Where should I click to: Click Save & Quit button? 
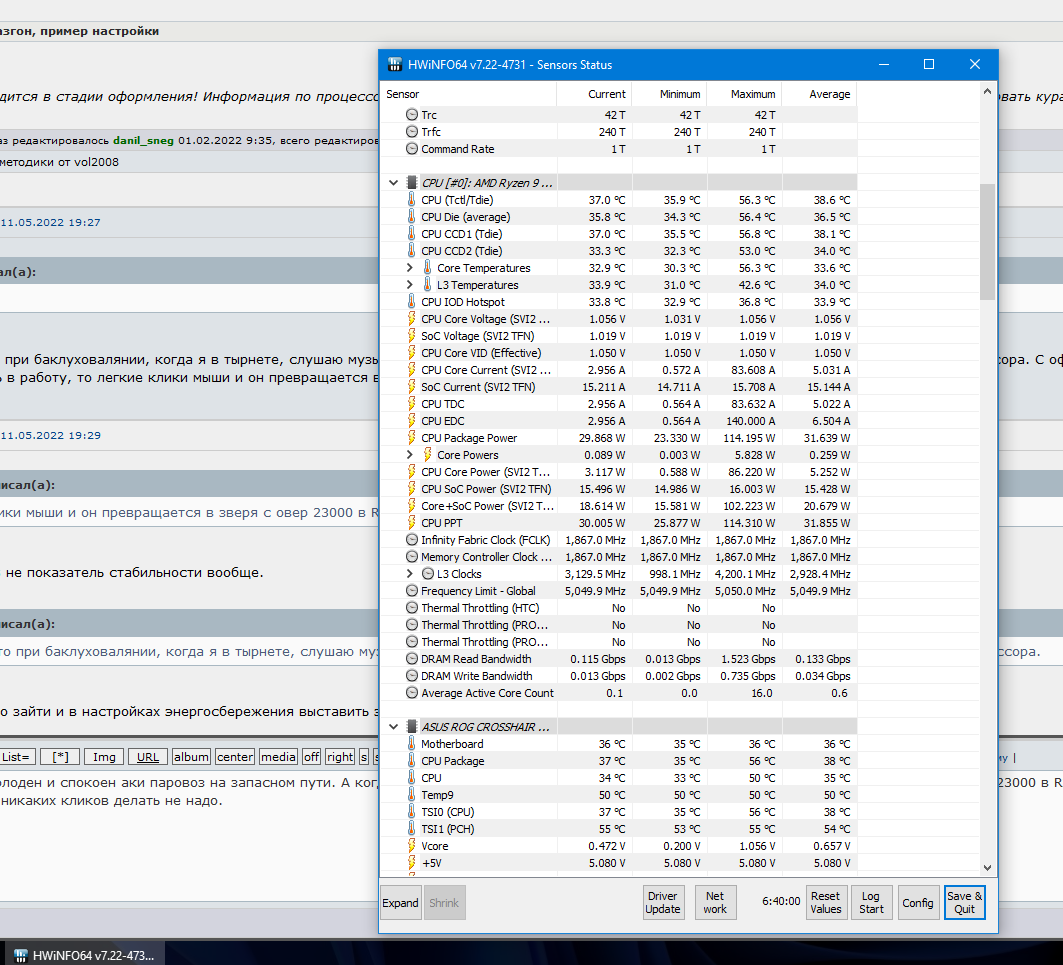pyautogui.click(x=964, y=903)
